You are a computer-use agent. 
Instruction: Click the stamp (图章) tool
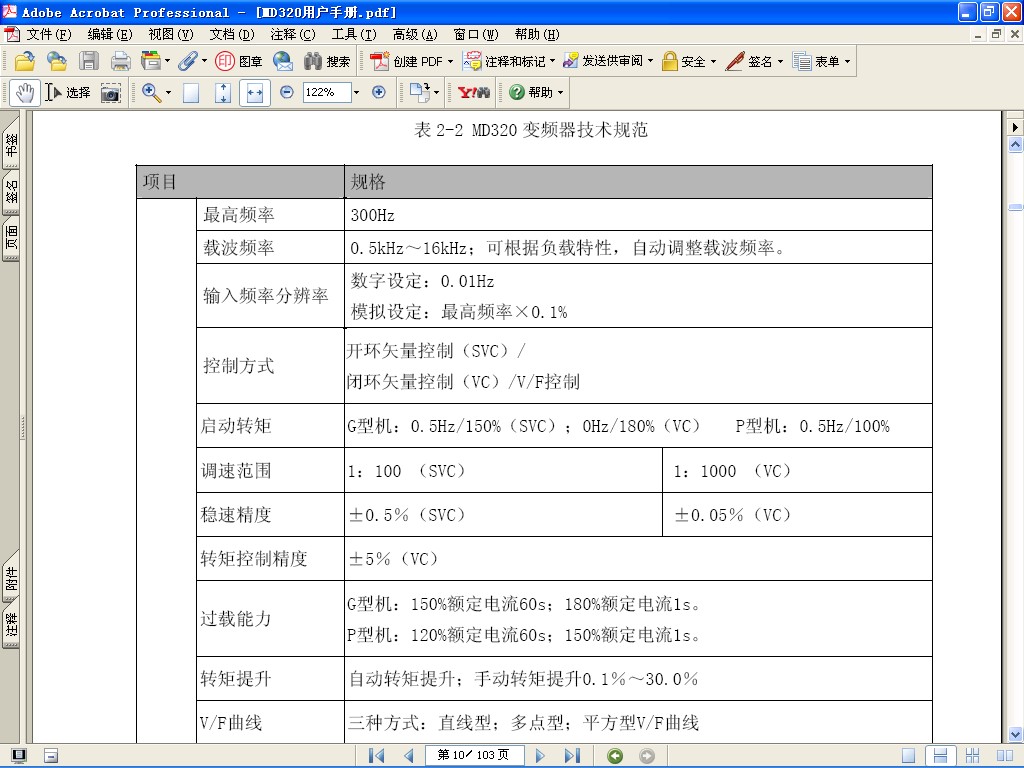[x=238, y=61]
